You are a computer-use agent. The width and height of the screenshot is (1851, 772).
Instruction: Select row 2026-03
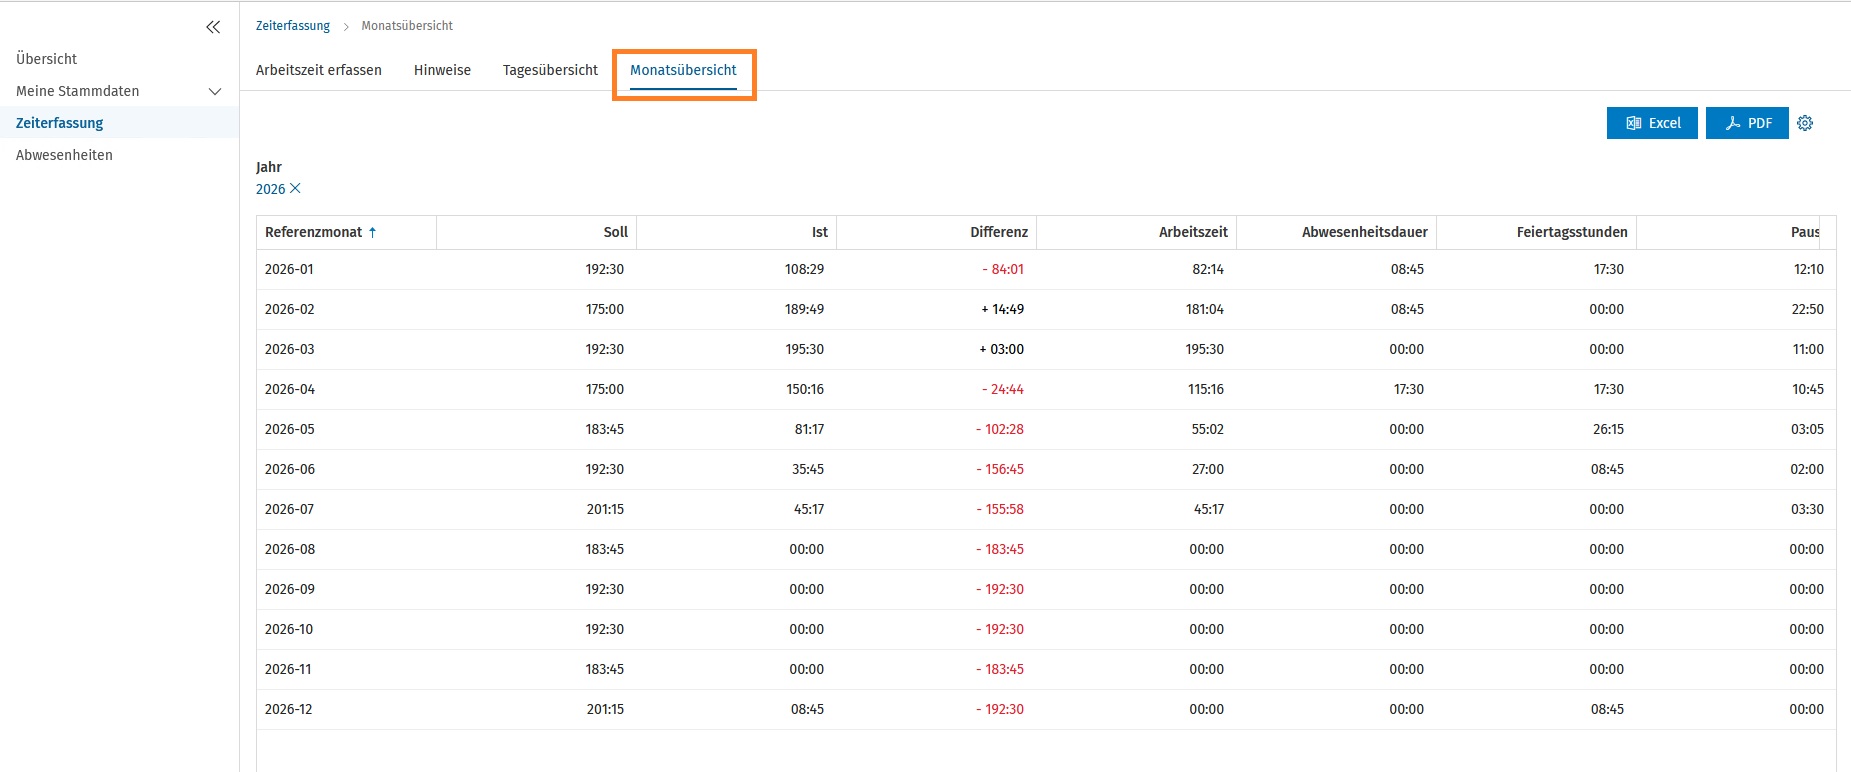[x=1046, y=349]
